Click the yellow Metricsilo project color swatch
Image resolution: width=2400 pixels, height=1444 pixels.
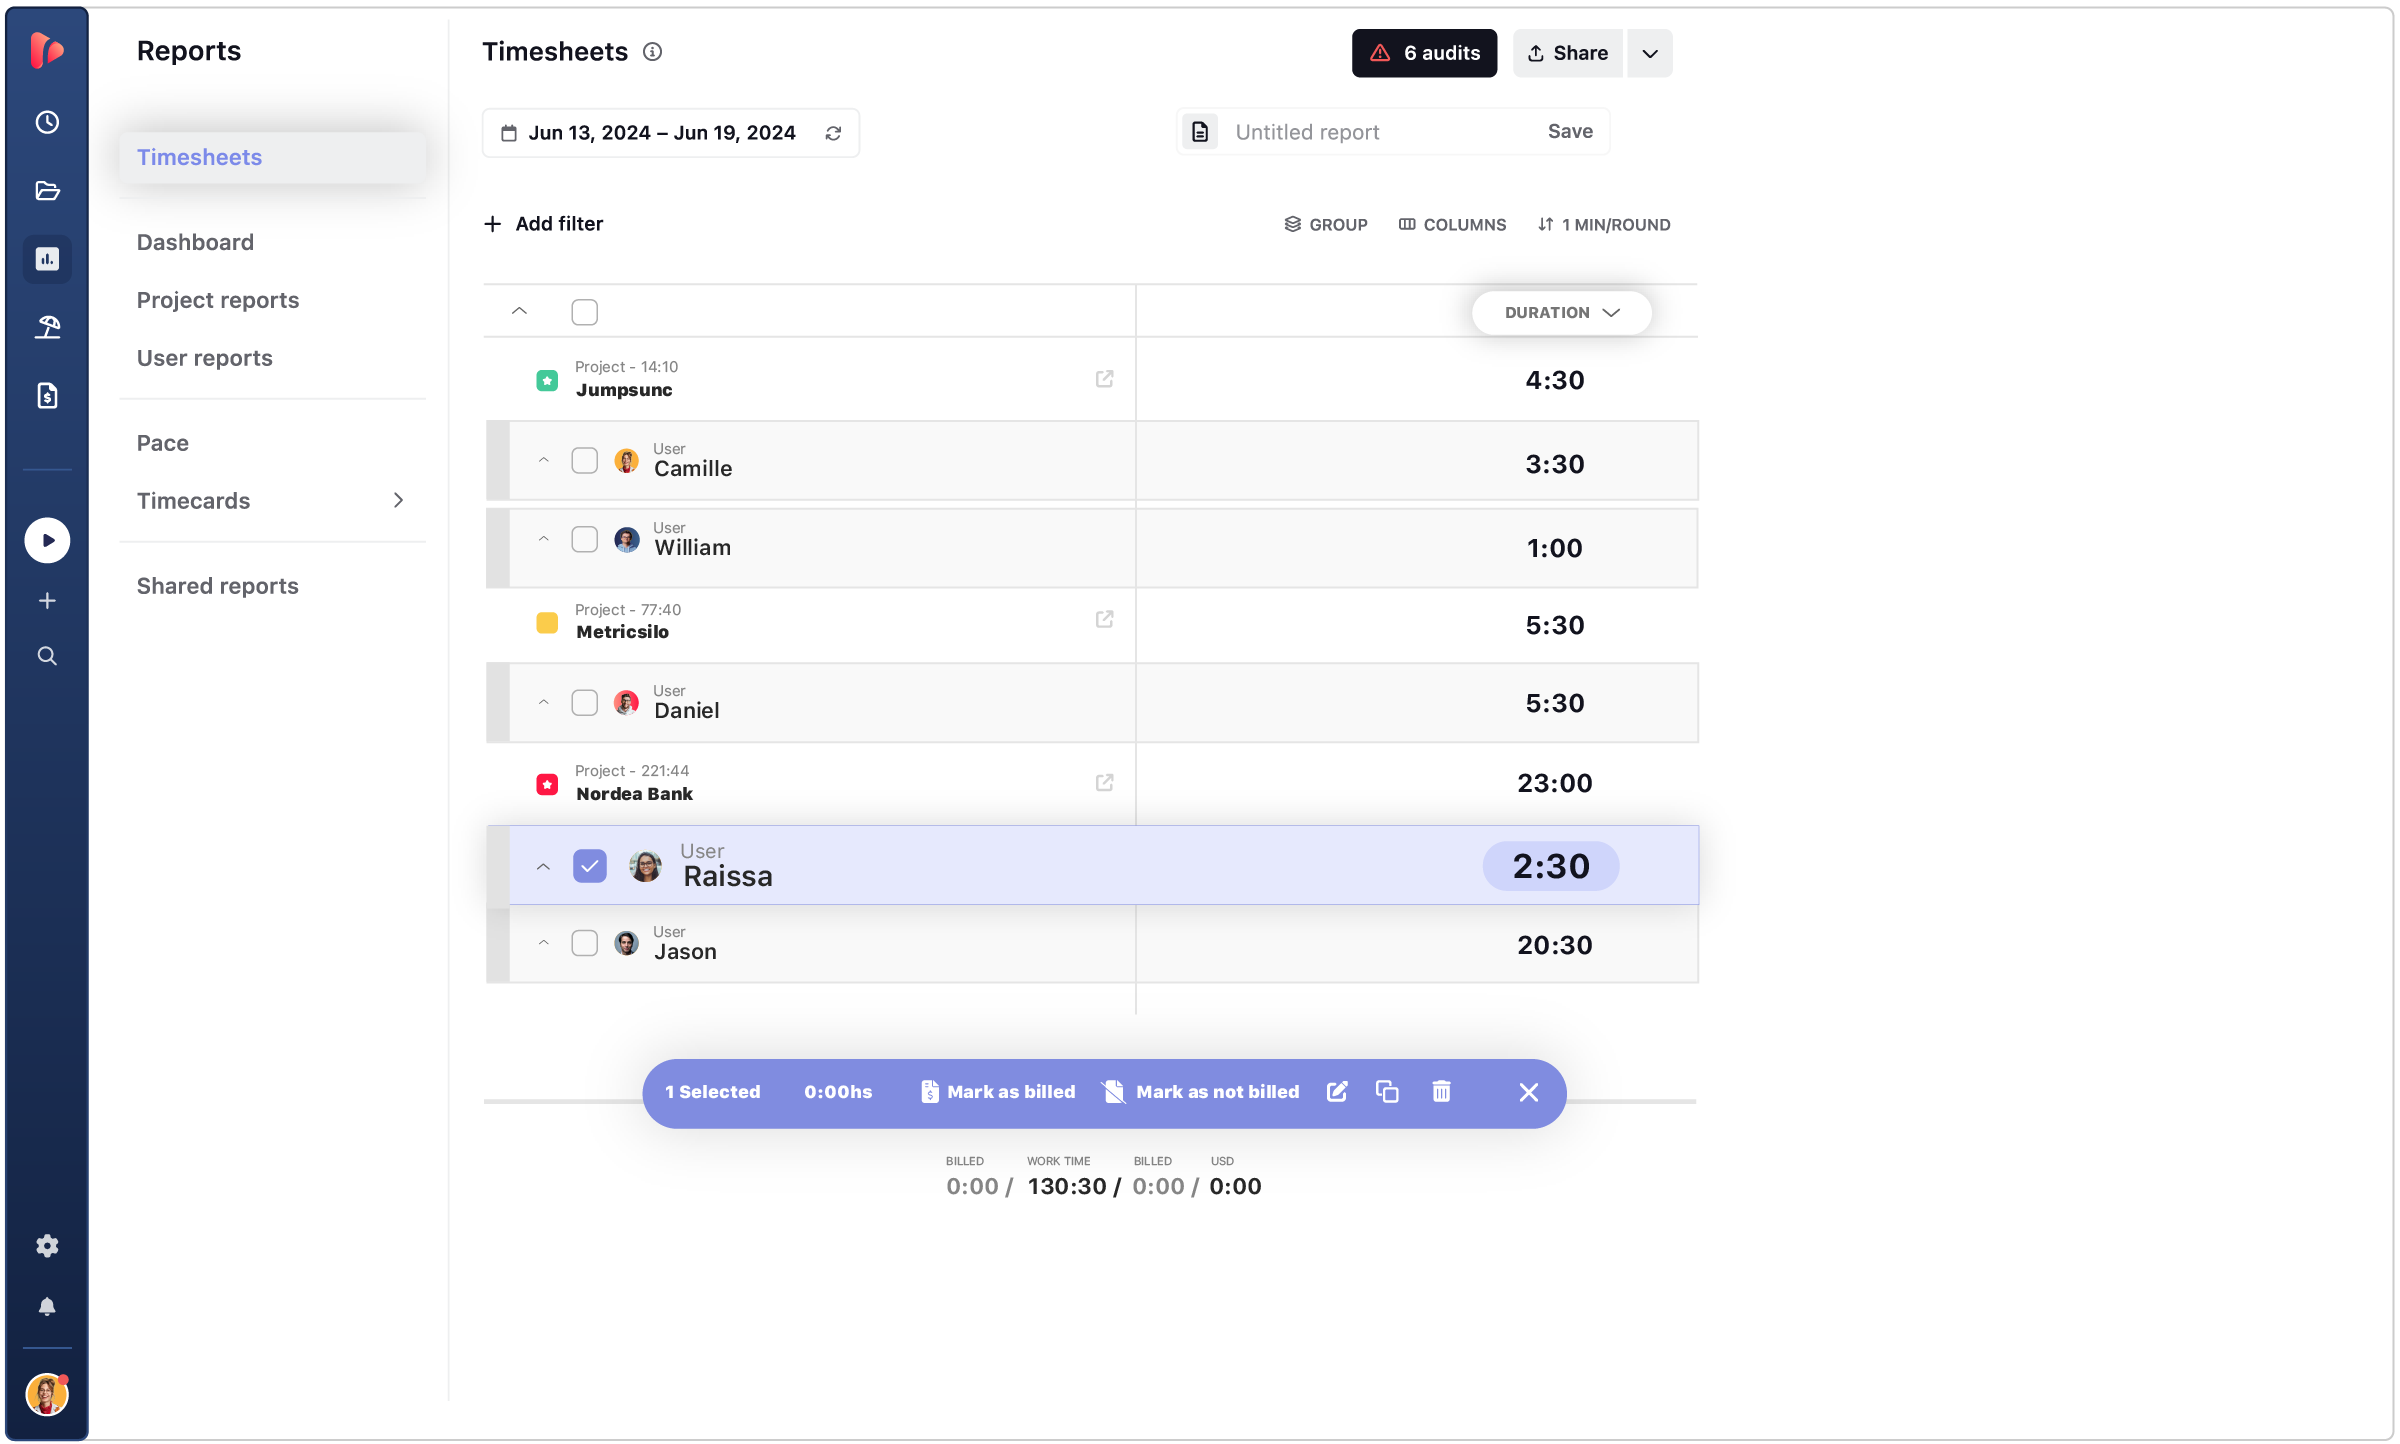547,622
